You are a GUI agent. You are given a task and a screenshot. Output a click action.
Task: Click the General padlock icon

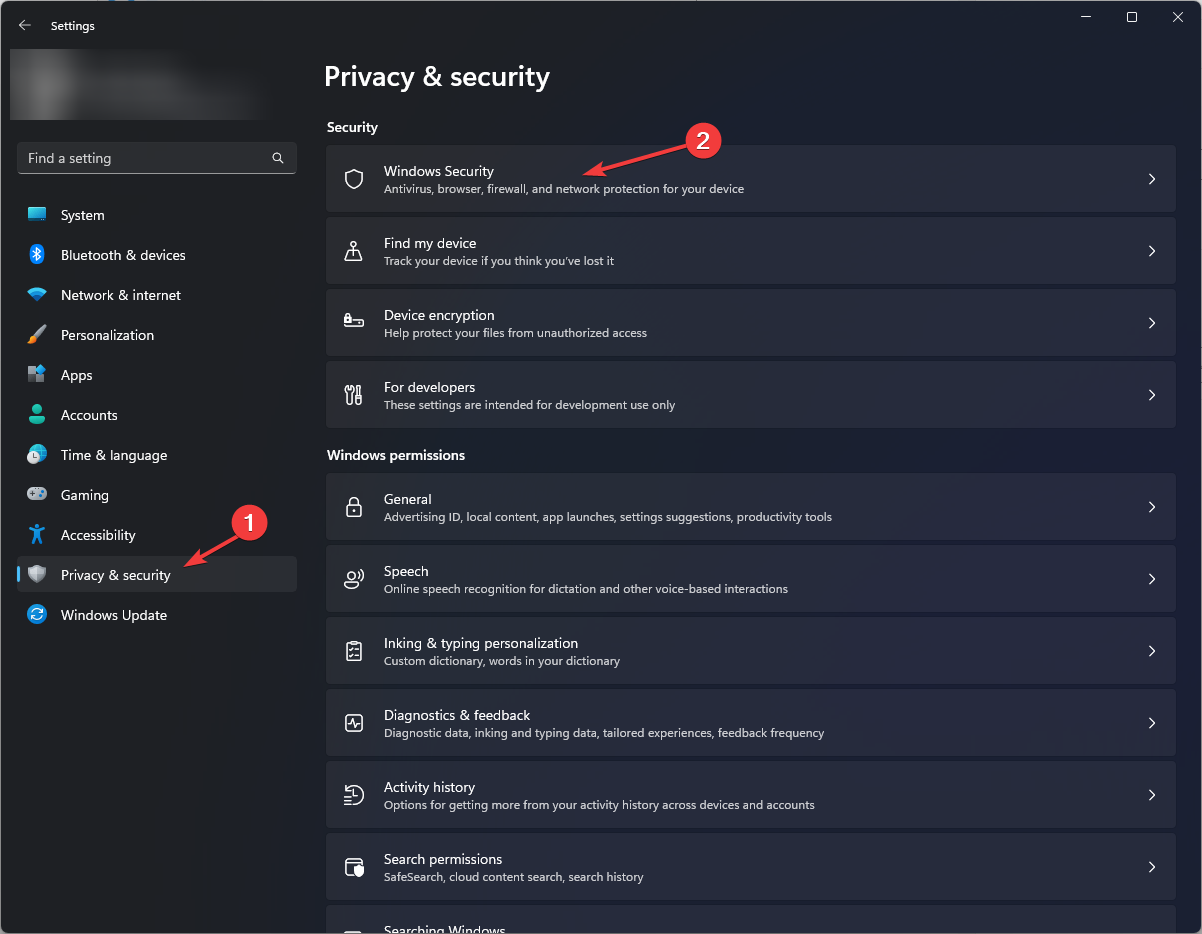[354, 507]
